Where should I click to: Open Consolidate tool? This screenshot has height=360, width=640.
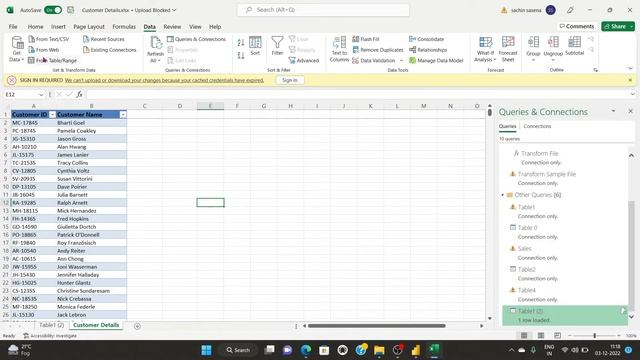coord(427,39)
